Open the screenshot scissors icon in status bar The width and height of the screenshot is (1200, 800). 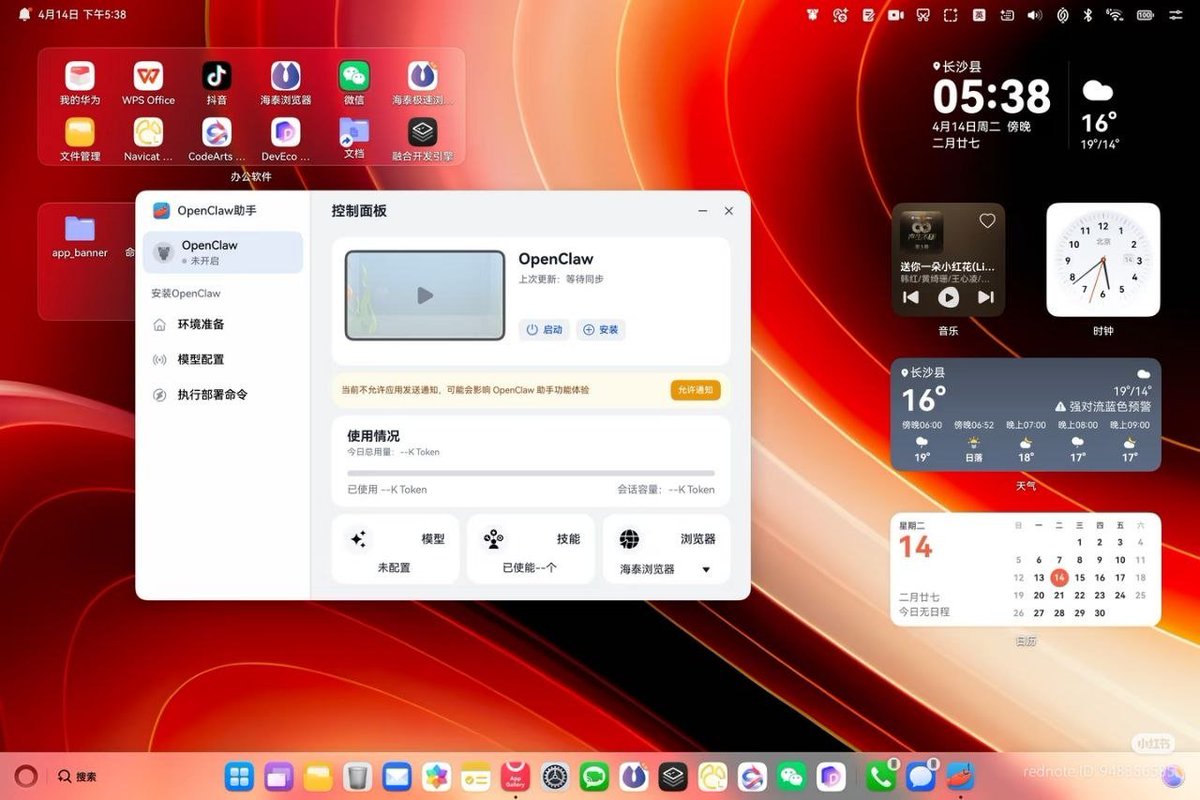click(x=924, y=15)
